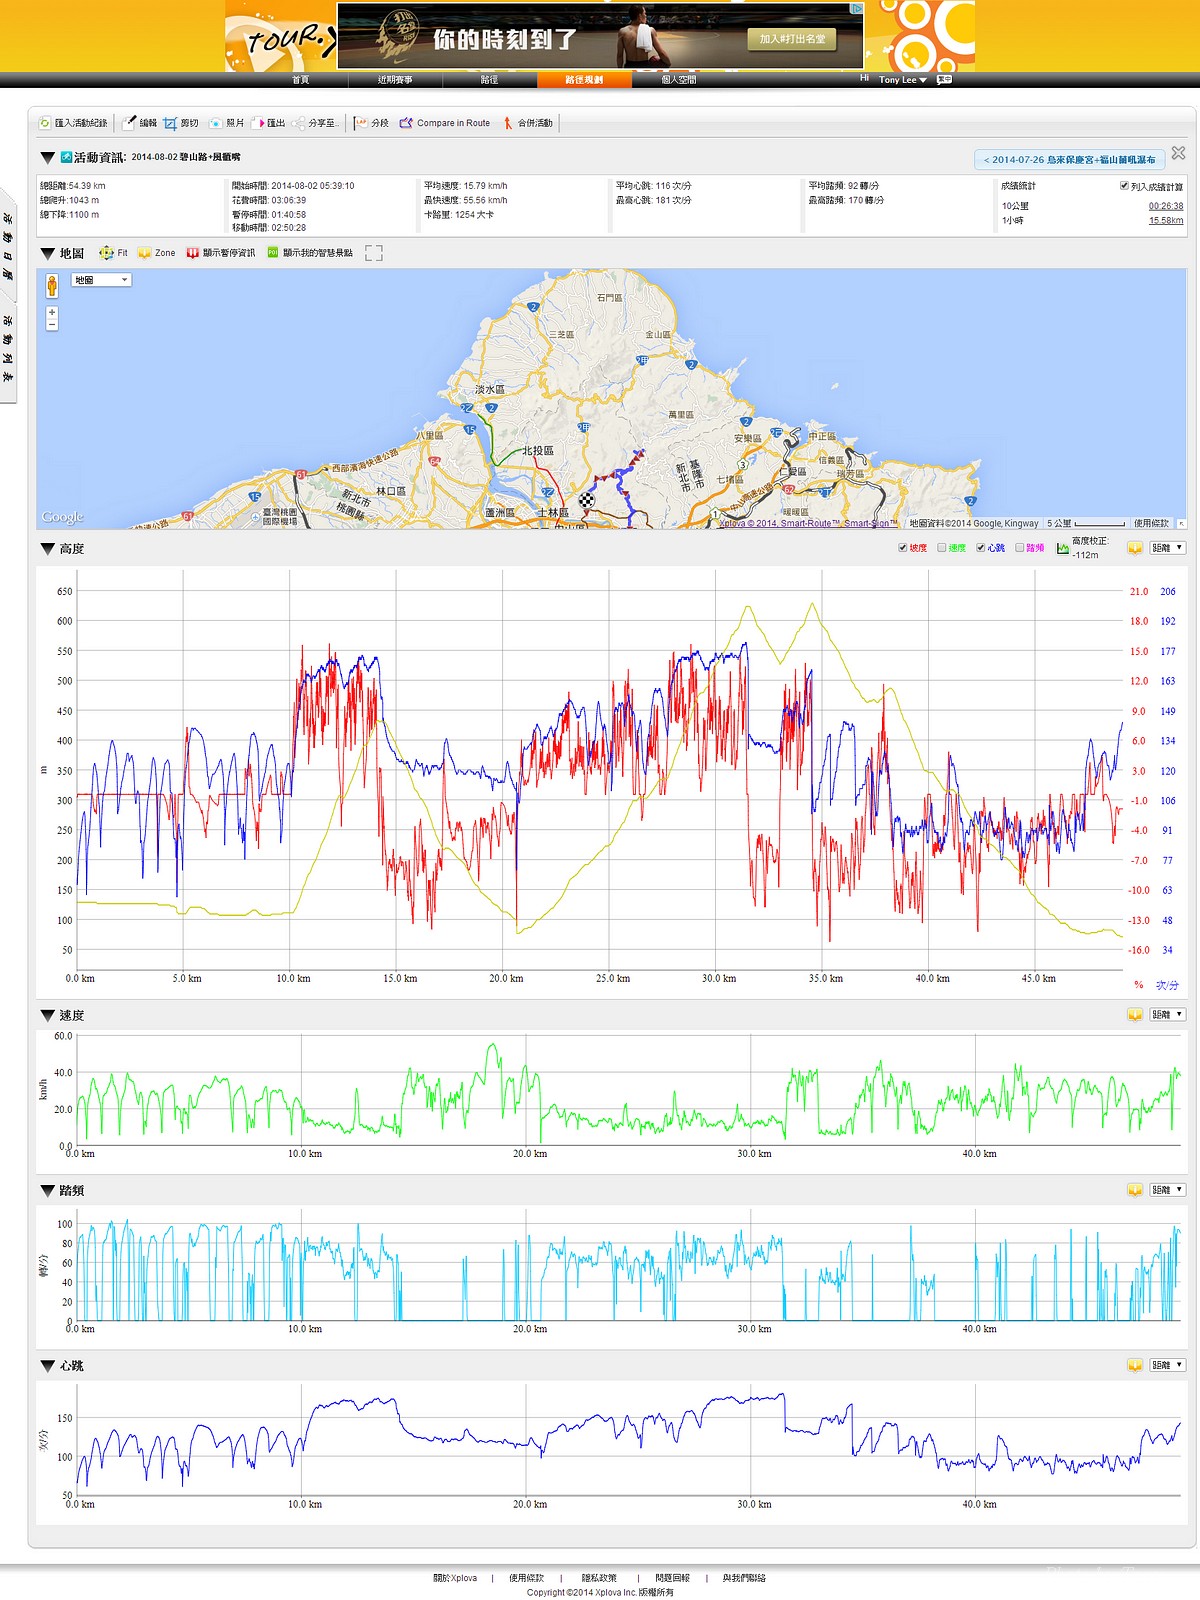Enable the 速度 speed checkbox in chart

click(942, 548)
